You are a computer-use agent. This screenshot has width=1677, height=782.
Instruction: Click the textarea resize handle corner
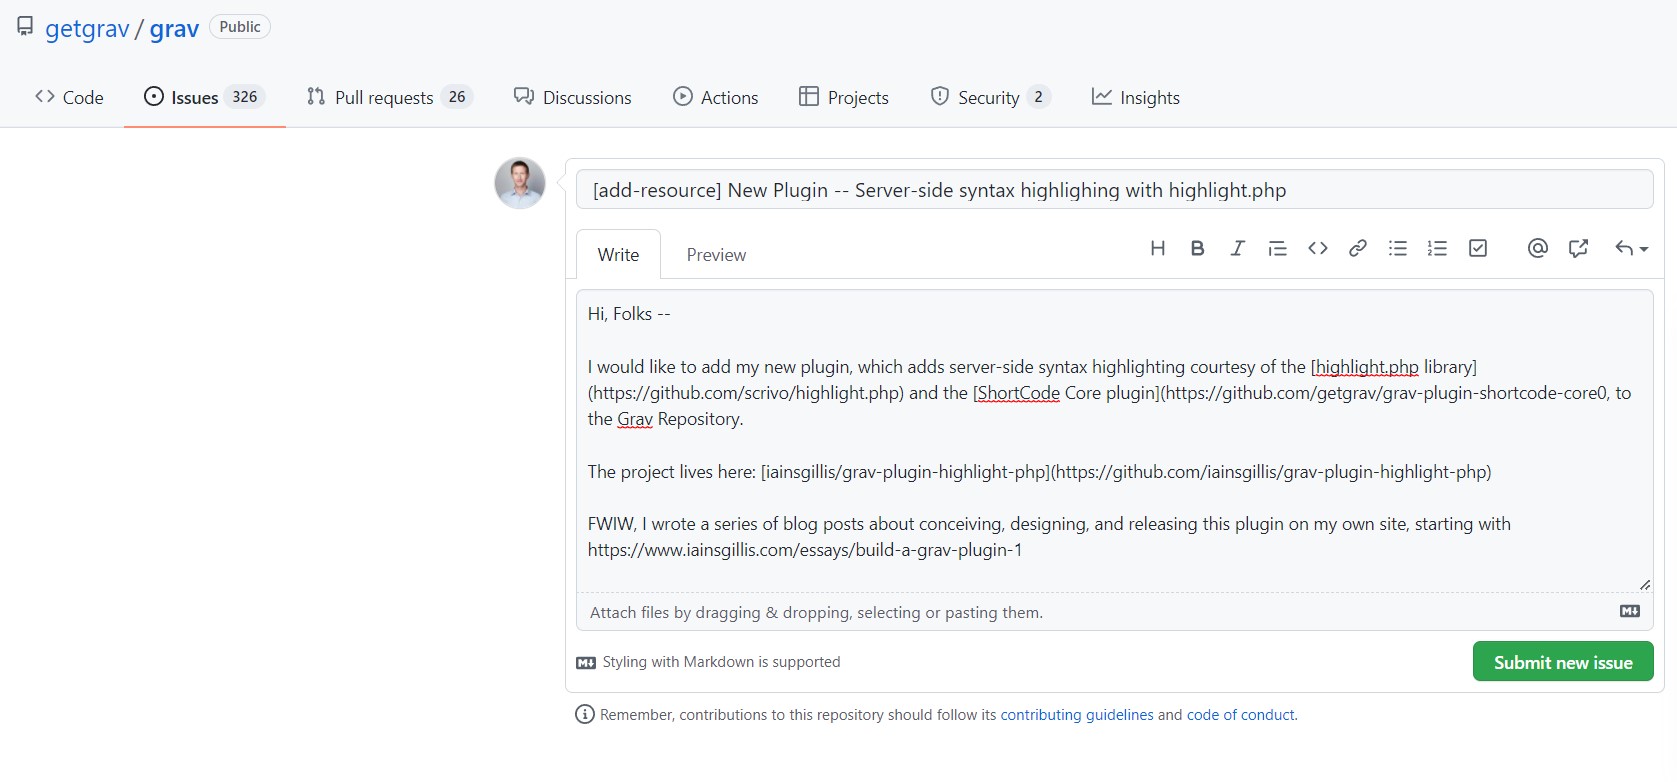pyautogui.click(x=1645, y=584)
